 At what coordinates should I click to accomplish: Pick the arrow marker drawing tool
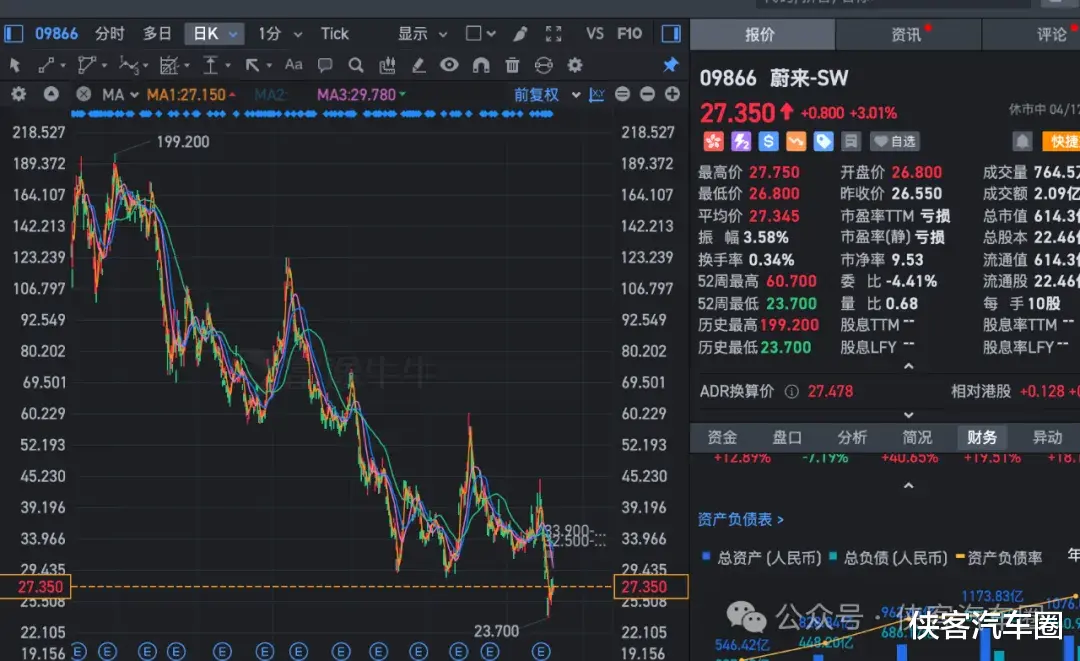[252, 65]
